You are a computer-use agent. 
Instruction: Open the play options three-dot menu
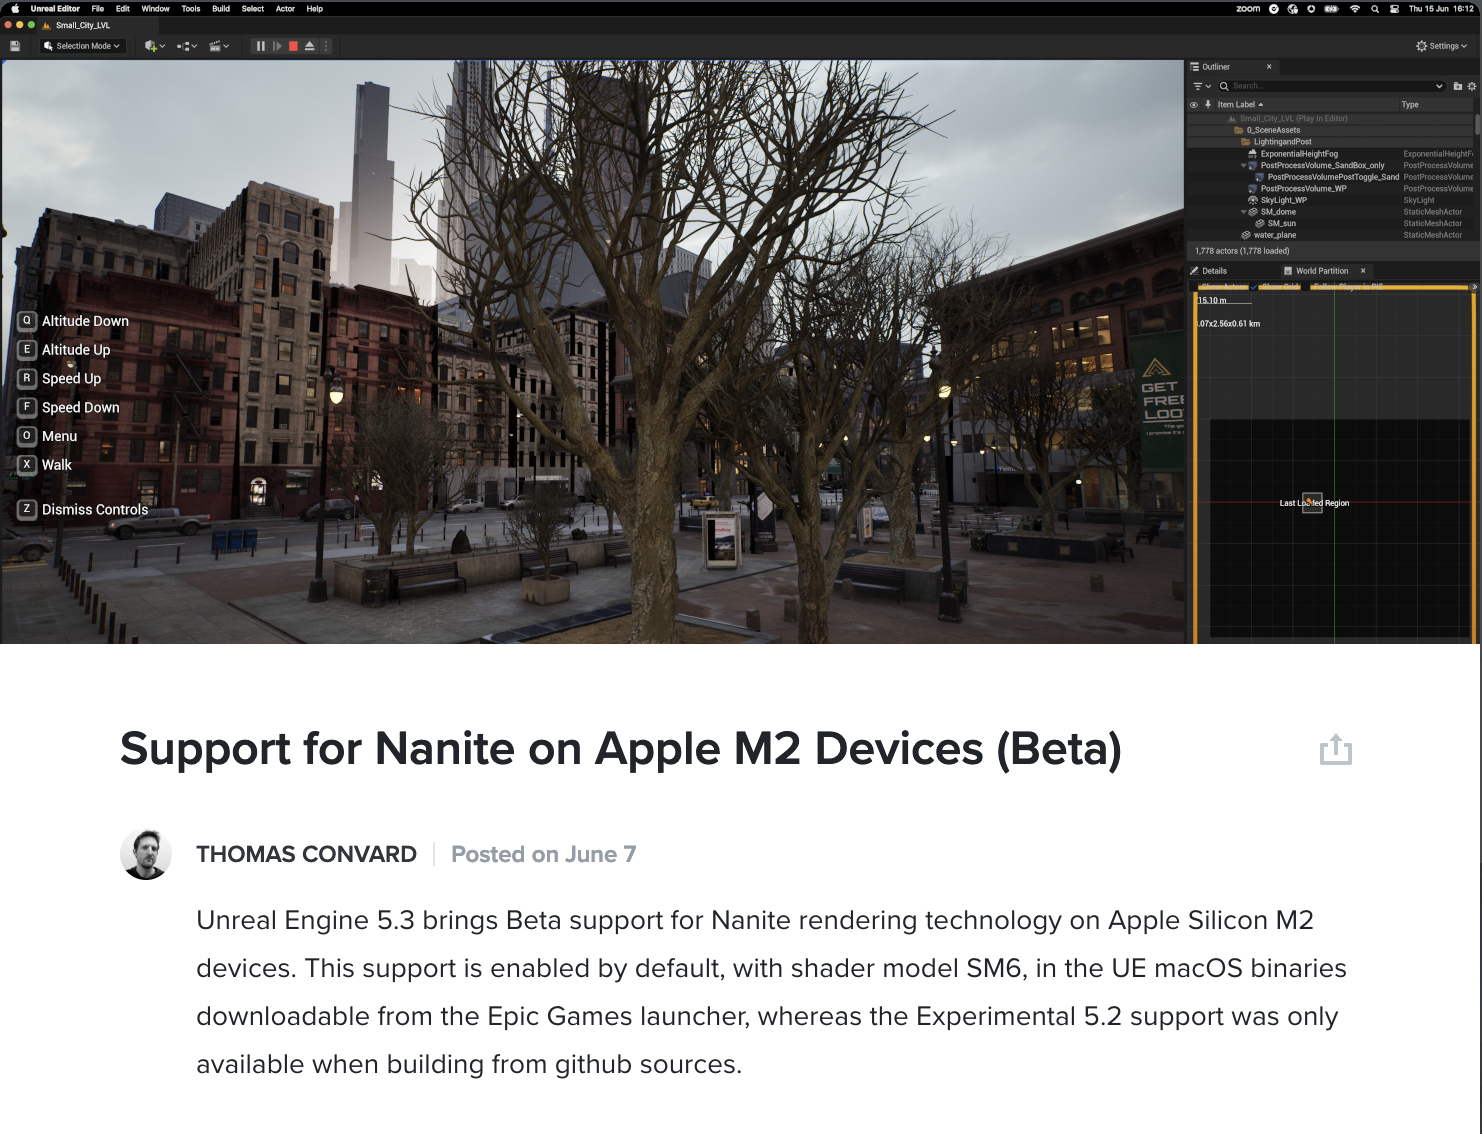[x=326, y=46]
